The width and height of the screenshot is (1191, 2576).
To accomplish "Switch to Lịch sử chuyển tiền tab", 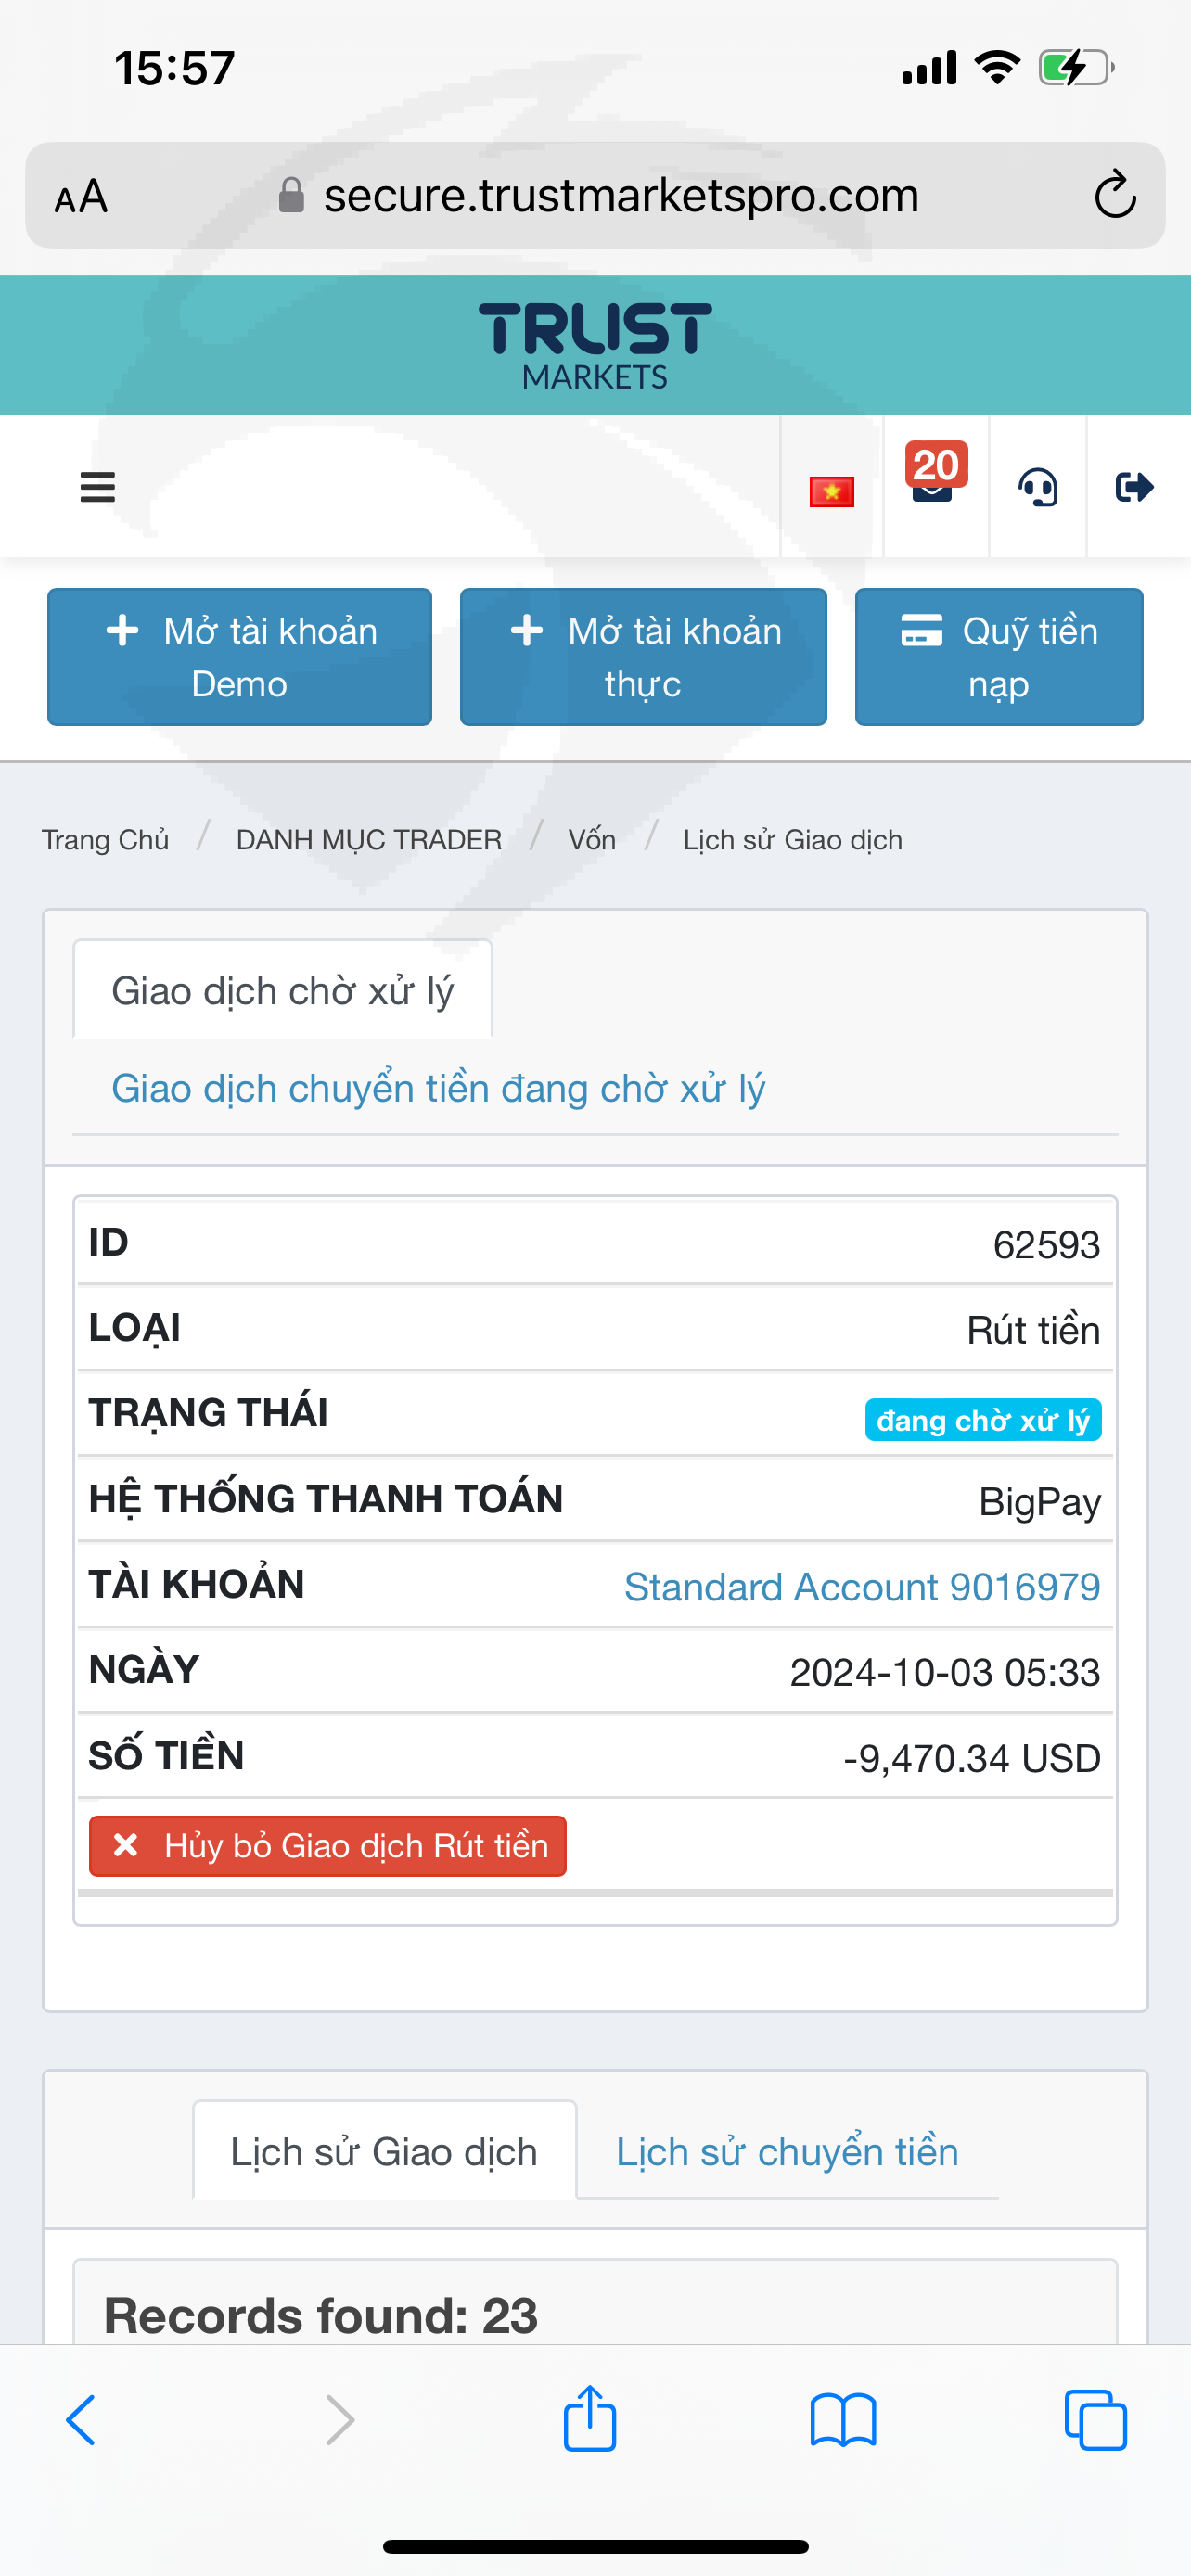I will 786,2152.
